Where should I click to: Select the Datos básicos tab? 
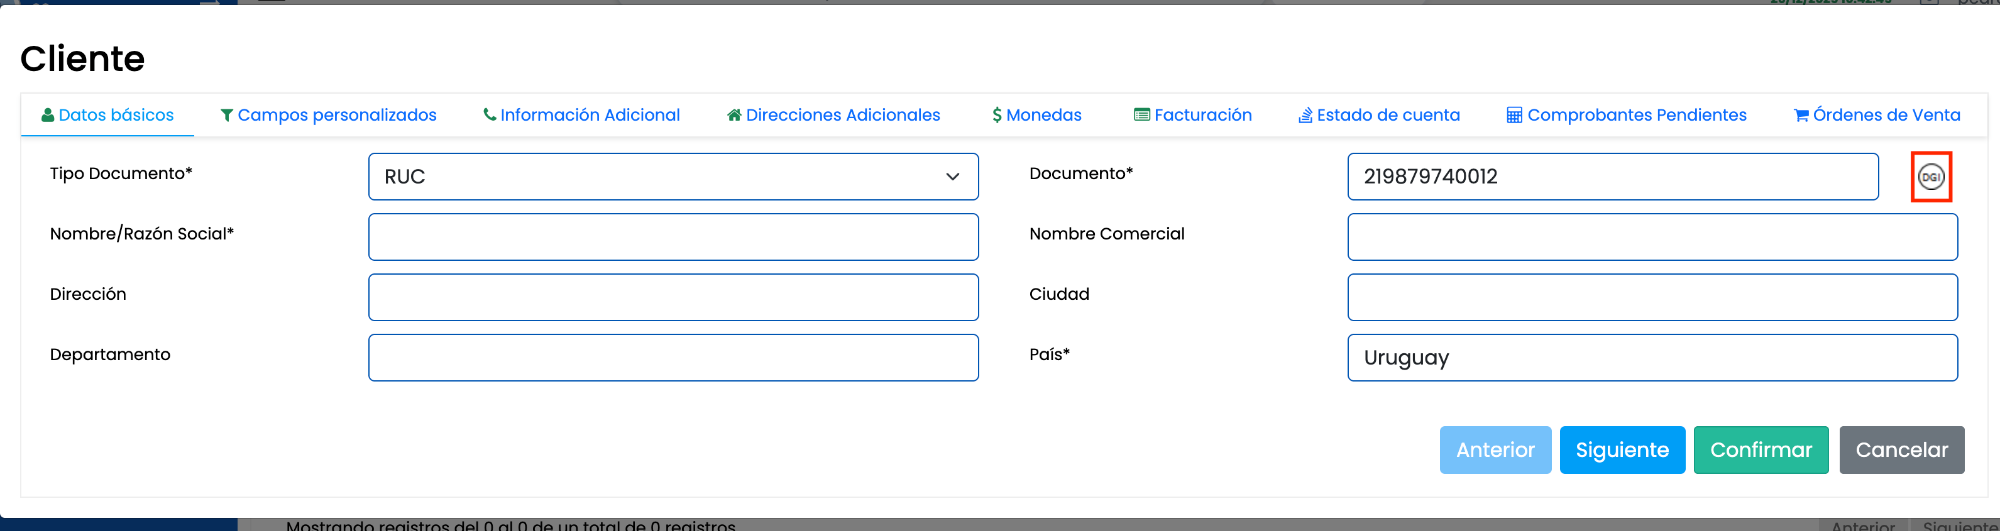(x=107, y=115)
